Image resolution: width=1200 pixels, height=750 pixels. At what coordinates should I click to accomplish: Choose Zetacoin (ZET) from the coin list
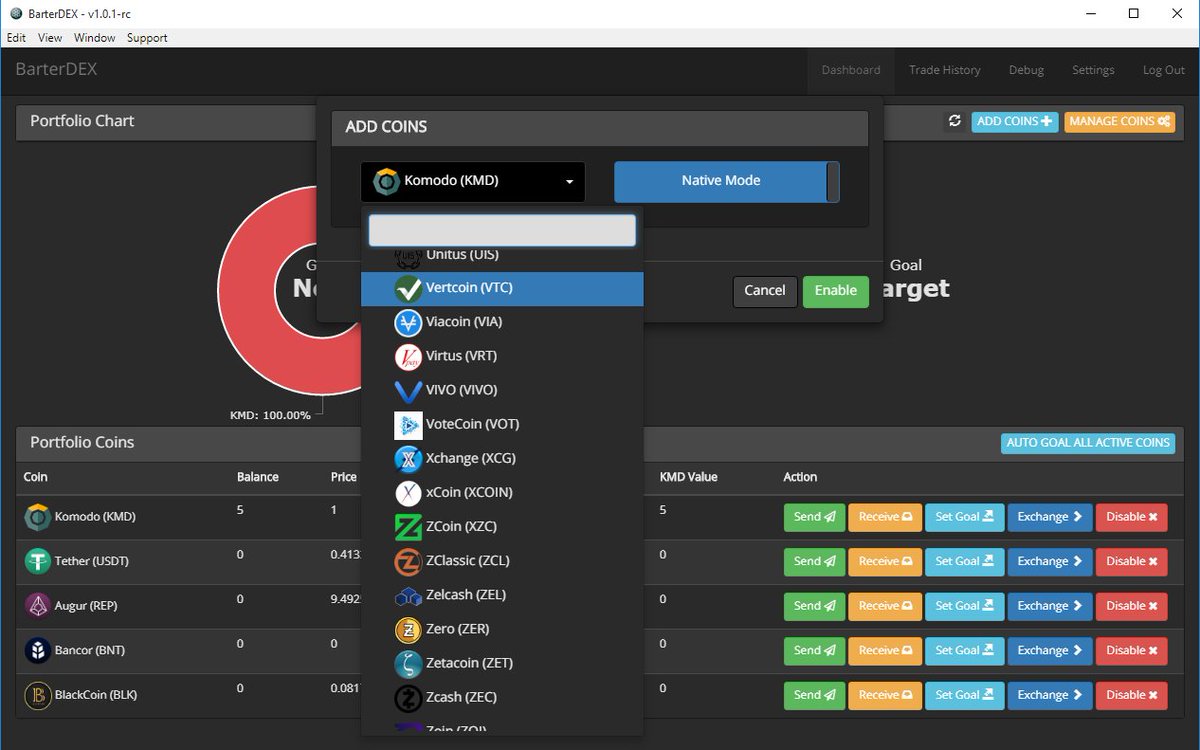click(x=502, y=663)
